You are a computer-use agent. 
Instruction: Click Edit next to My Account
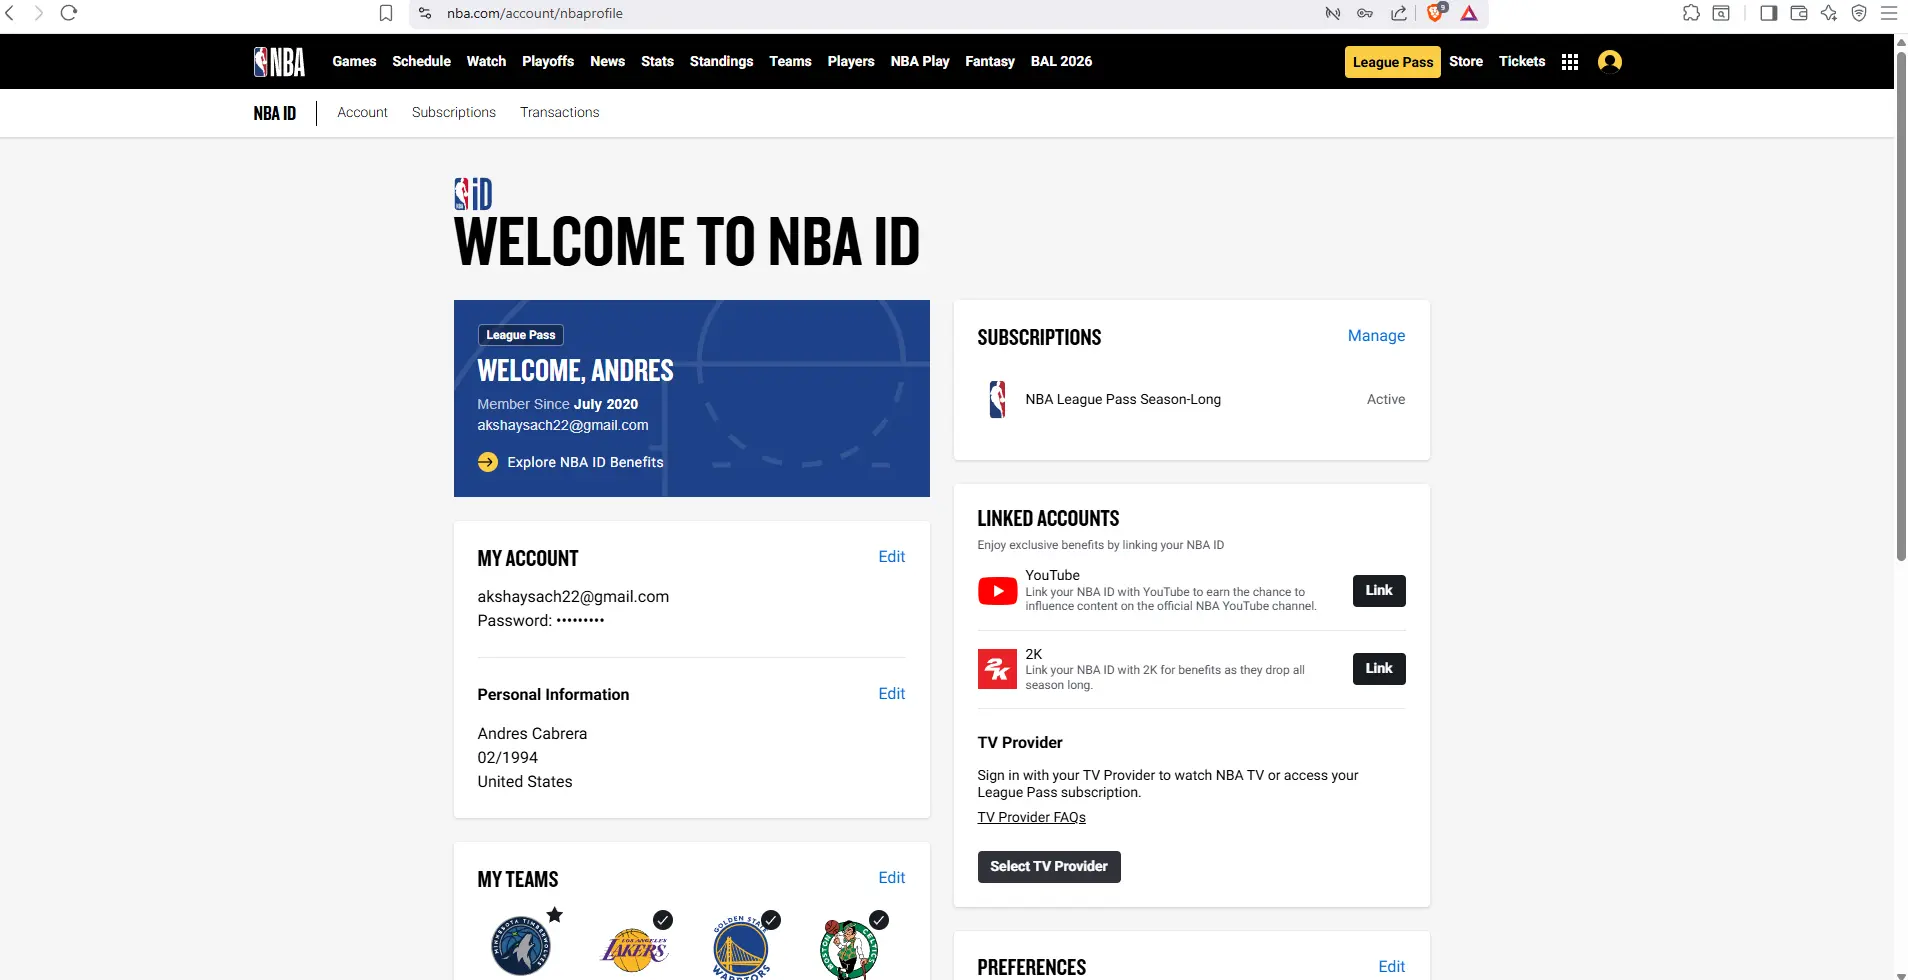pos(892,557)
